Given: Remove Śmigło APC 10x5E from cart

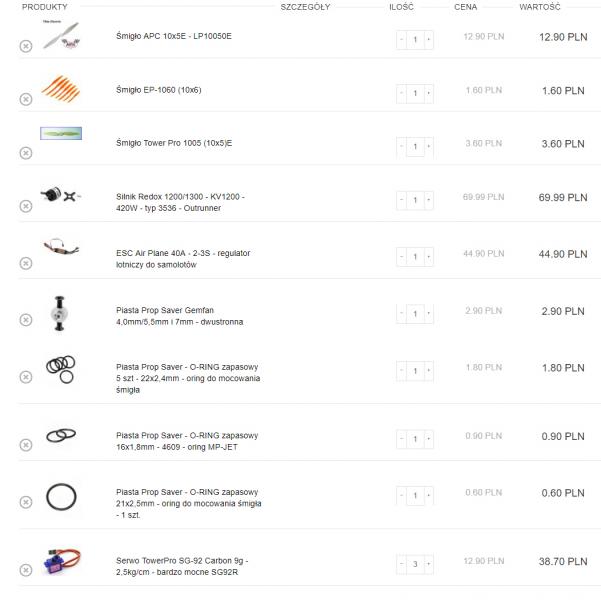Looking at the screenshot, I should click(x=26, y=46).
